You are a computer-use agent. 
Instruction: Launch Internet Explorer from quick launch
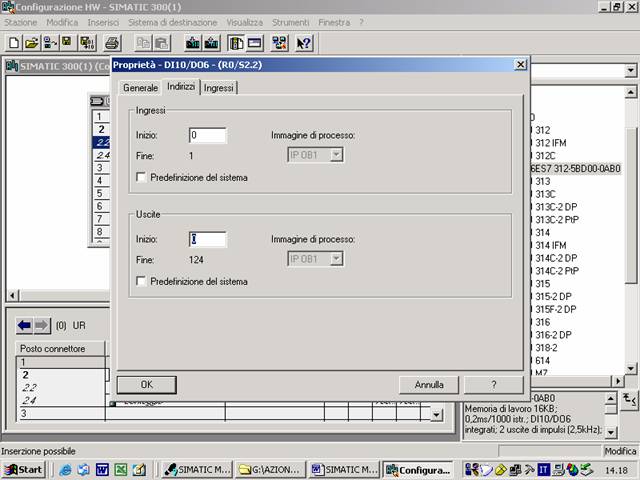66,469
